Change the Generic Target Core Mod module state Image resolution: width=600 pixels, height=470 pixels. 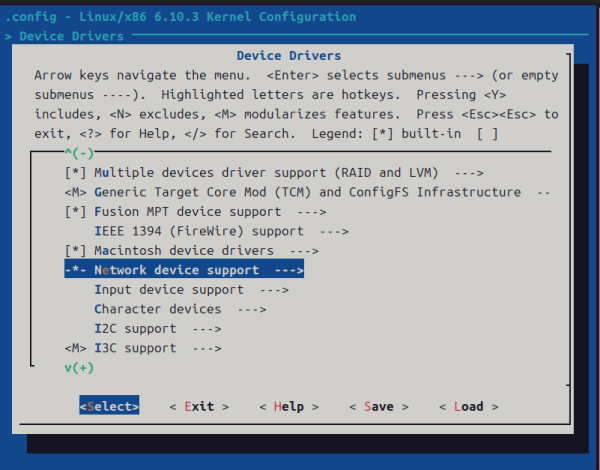tap(75, 193)
